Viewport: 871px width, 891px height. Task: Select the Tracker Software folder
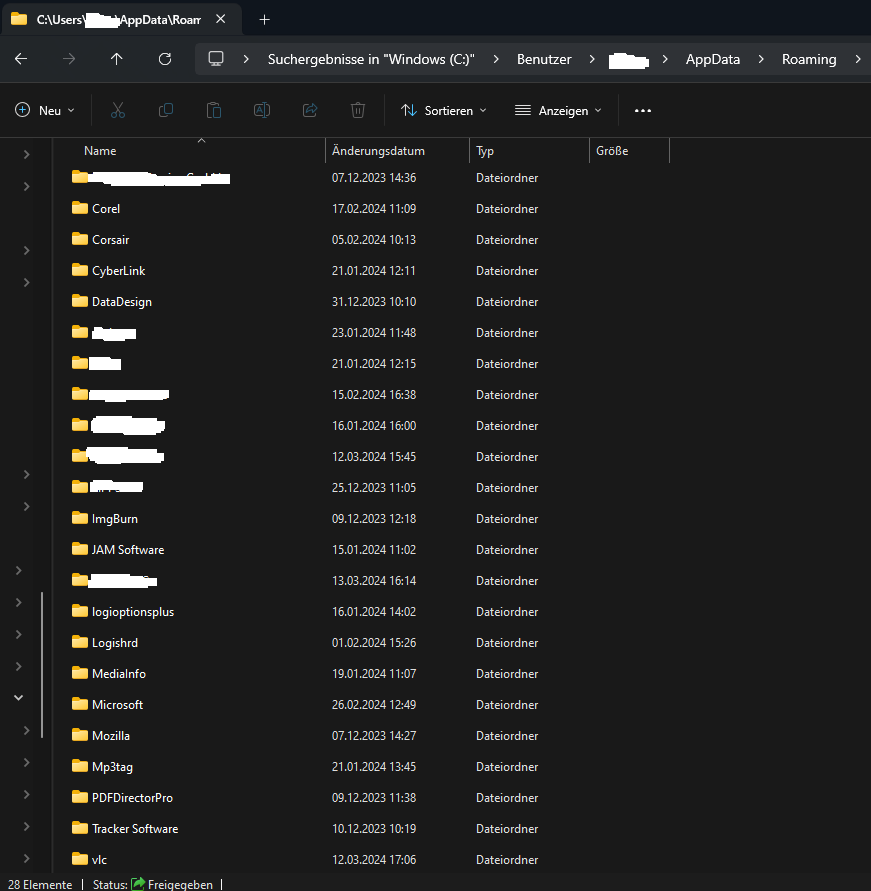point(134,828)
